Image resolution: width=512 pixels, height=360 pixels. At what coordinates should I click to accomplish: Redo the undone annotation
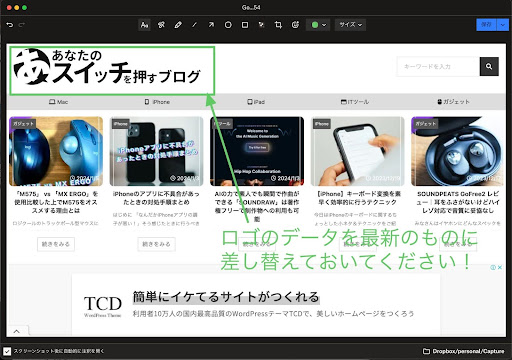[21, 25]
